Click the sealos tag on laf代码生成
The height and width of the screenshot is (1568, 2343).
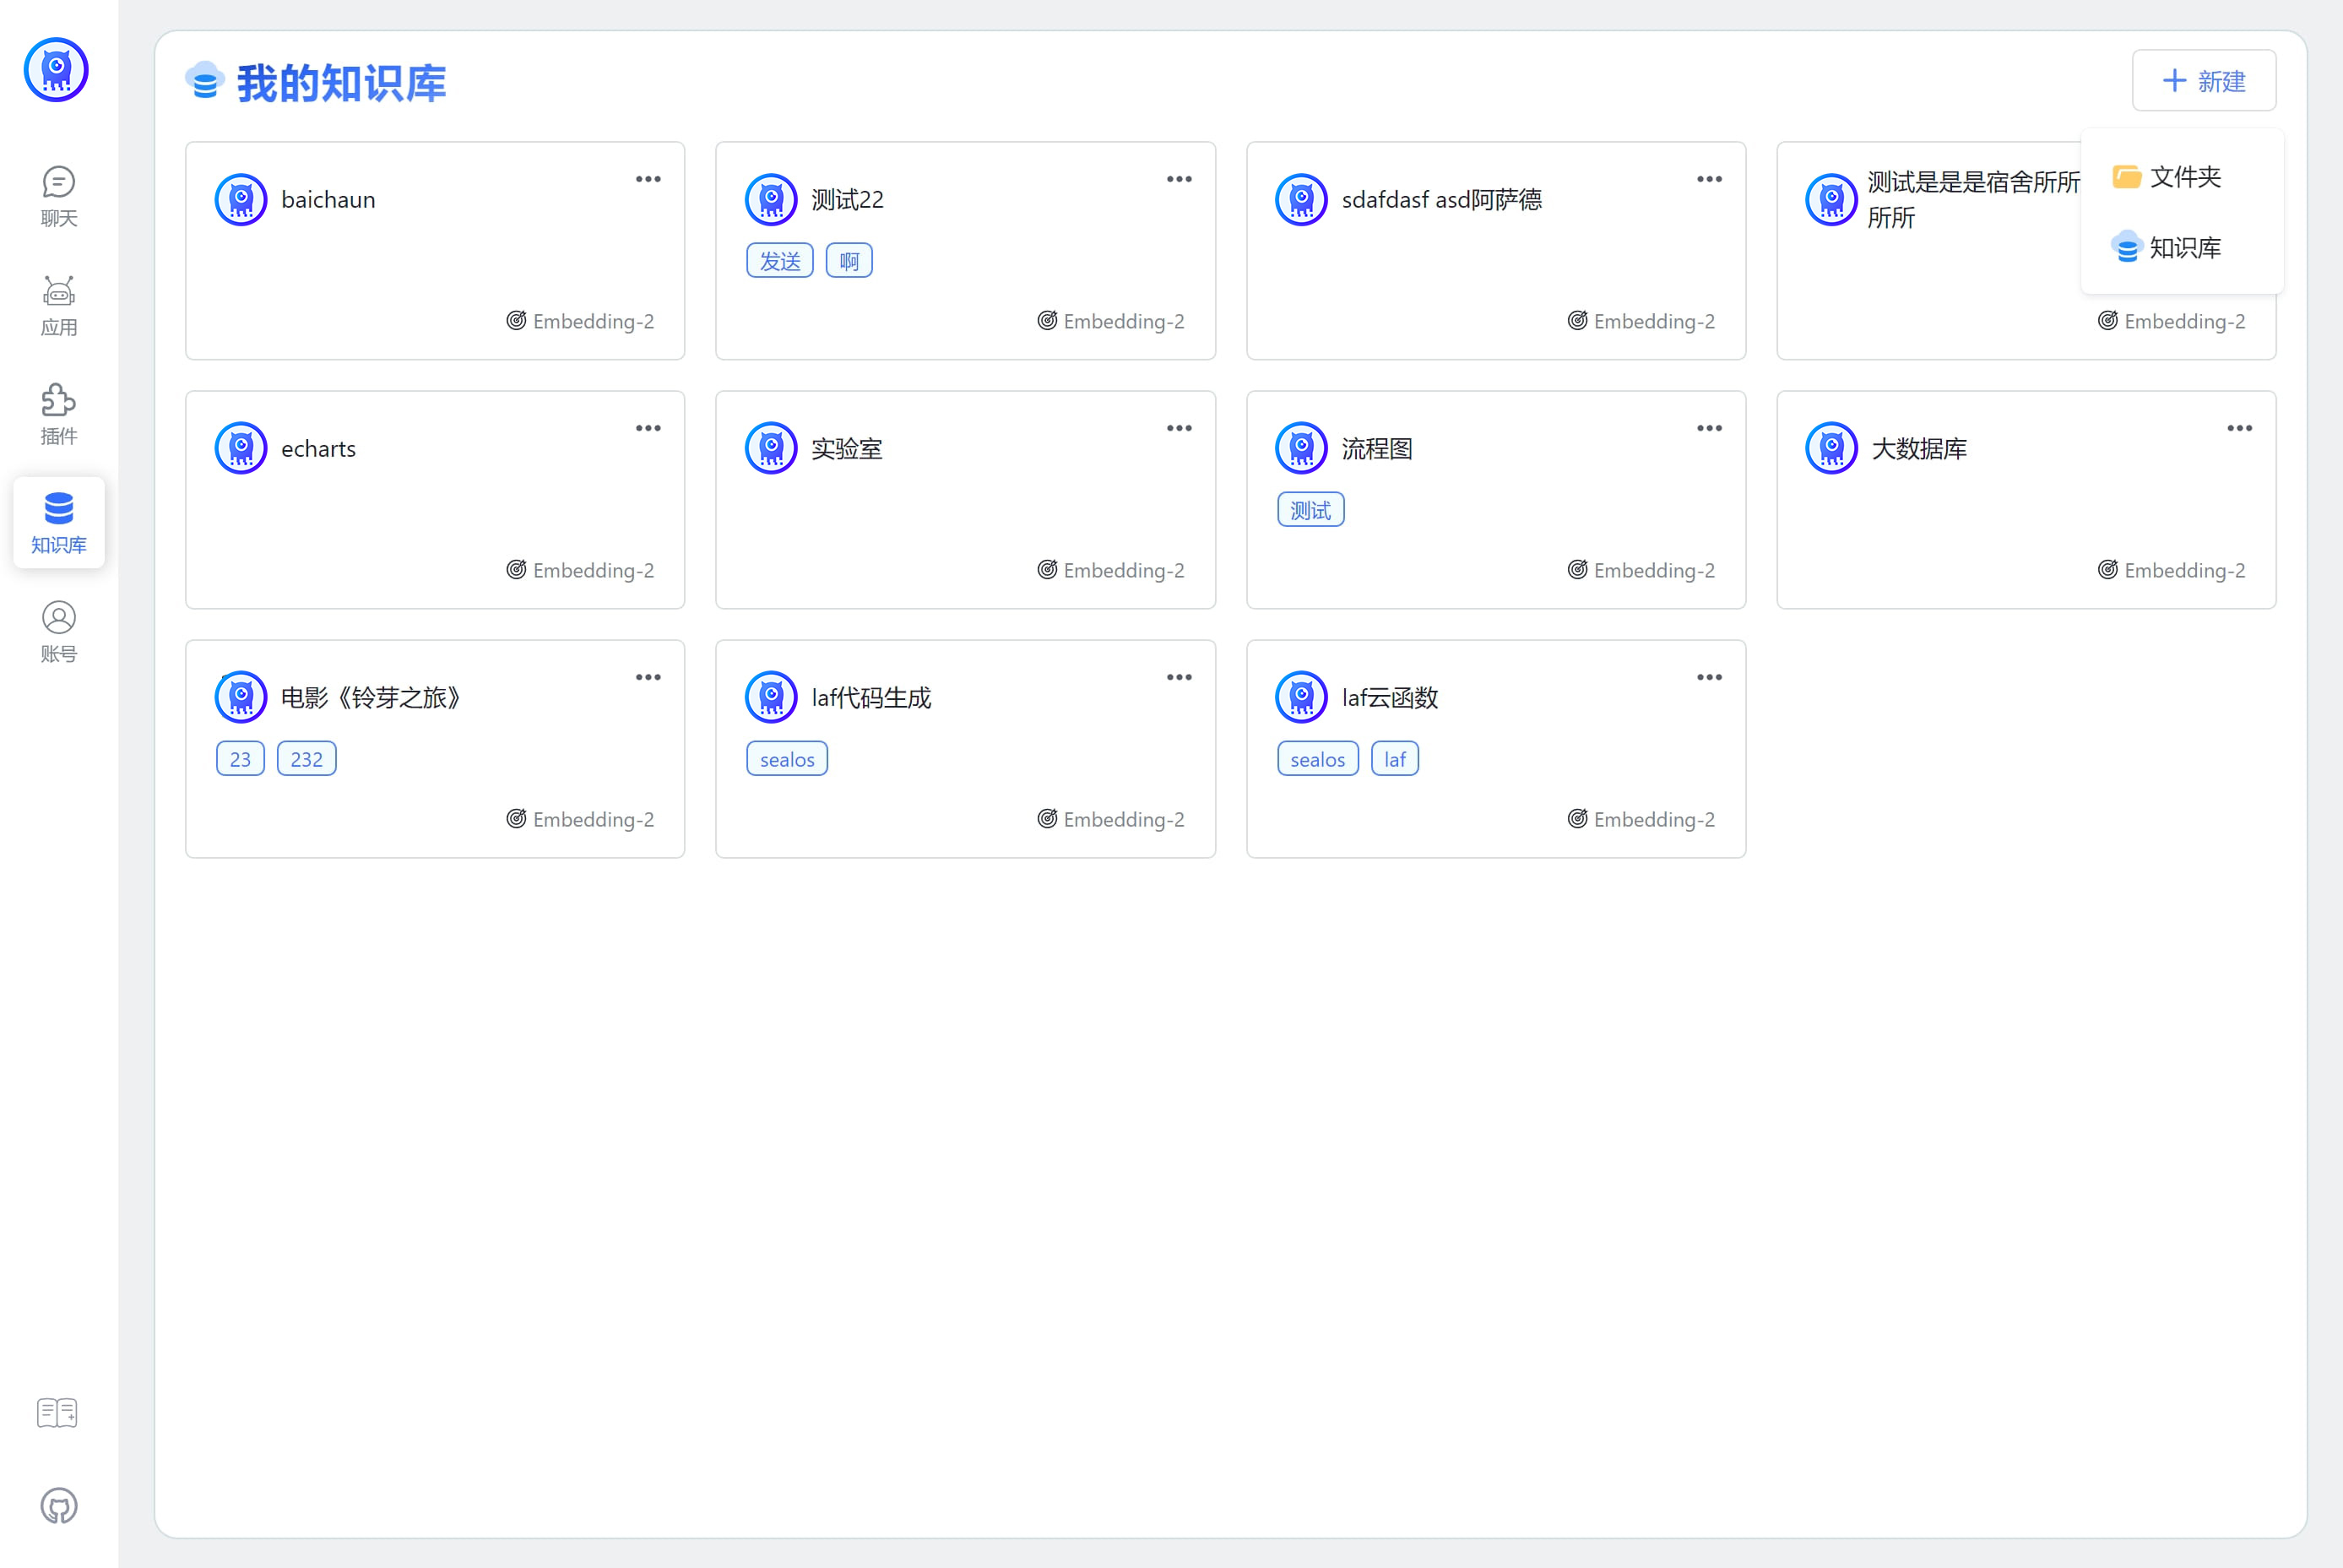787,759
